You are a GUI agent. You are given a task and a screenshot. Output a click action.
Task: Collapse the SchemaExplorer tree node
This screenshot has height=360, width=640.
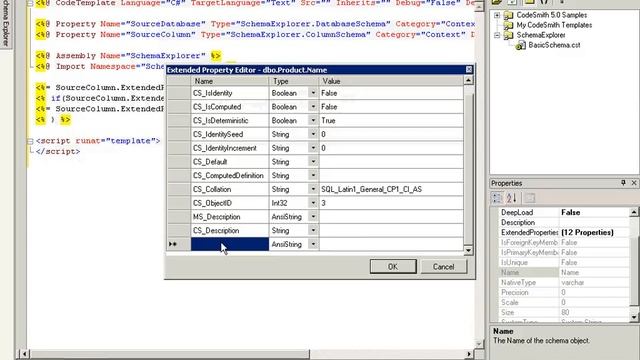point(497,36)
